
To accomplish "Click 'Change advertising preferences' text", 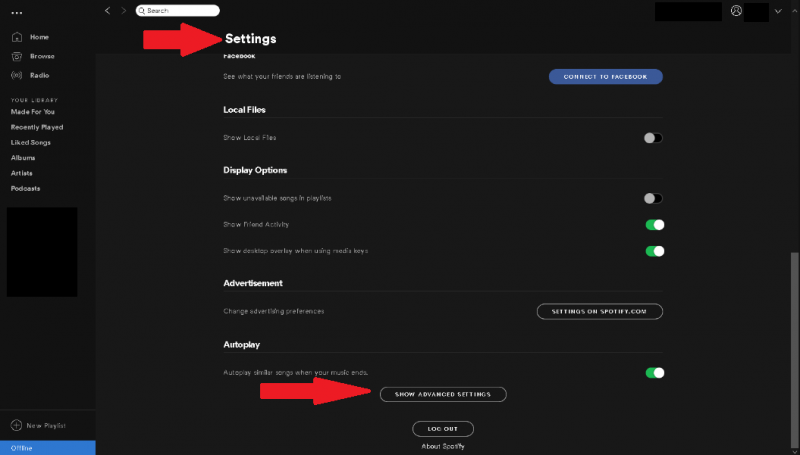I will [273, 311].
